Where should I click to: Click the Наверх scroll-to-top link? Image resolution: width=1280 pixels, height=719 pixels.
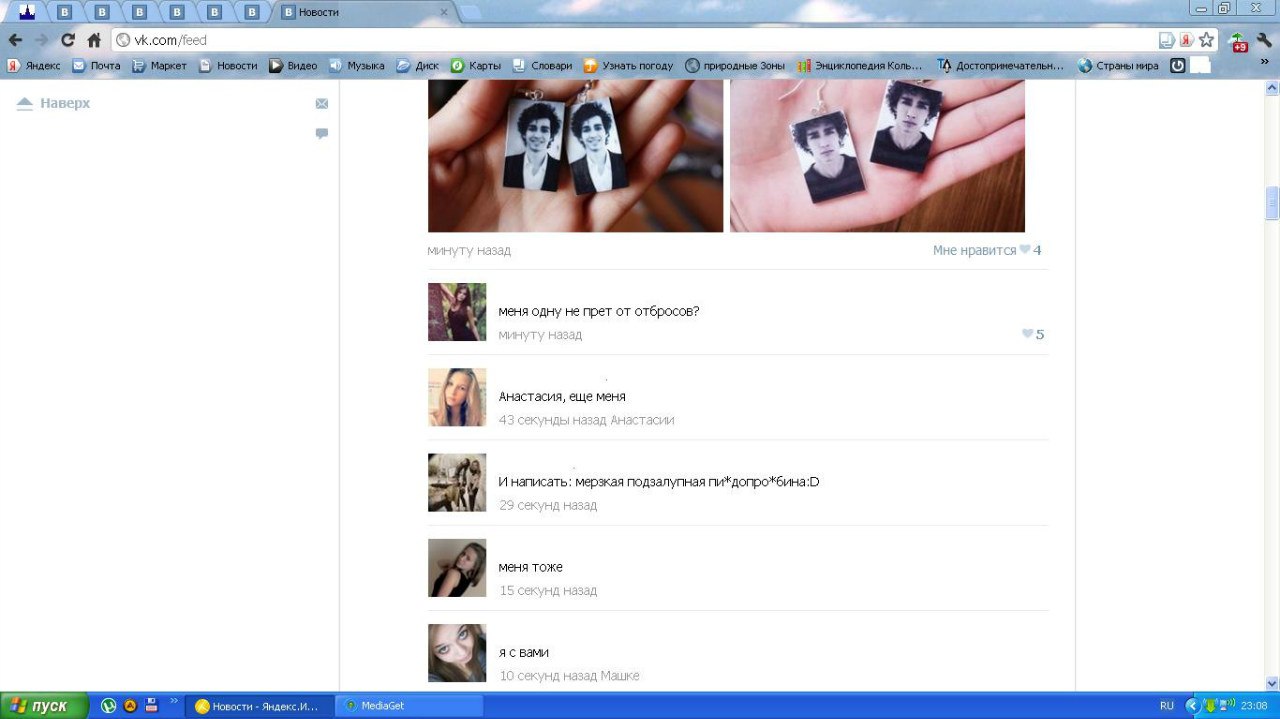(54, 103)
